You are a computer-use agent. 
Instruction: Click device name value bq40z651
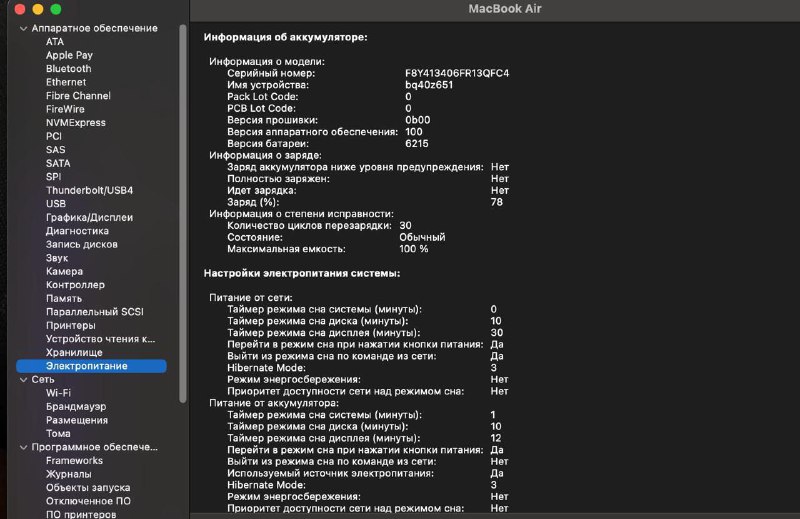pos(429,85)
